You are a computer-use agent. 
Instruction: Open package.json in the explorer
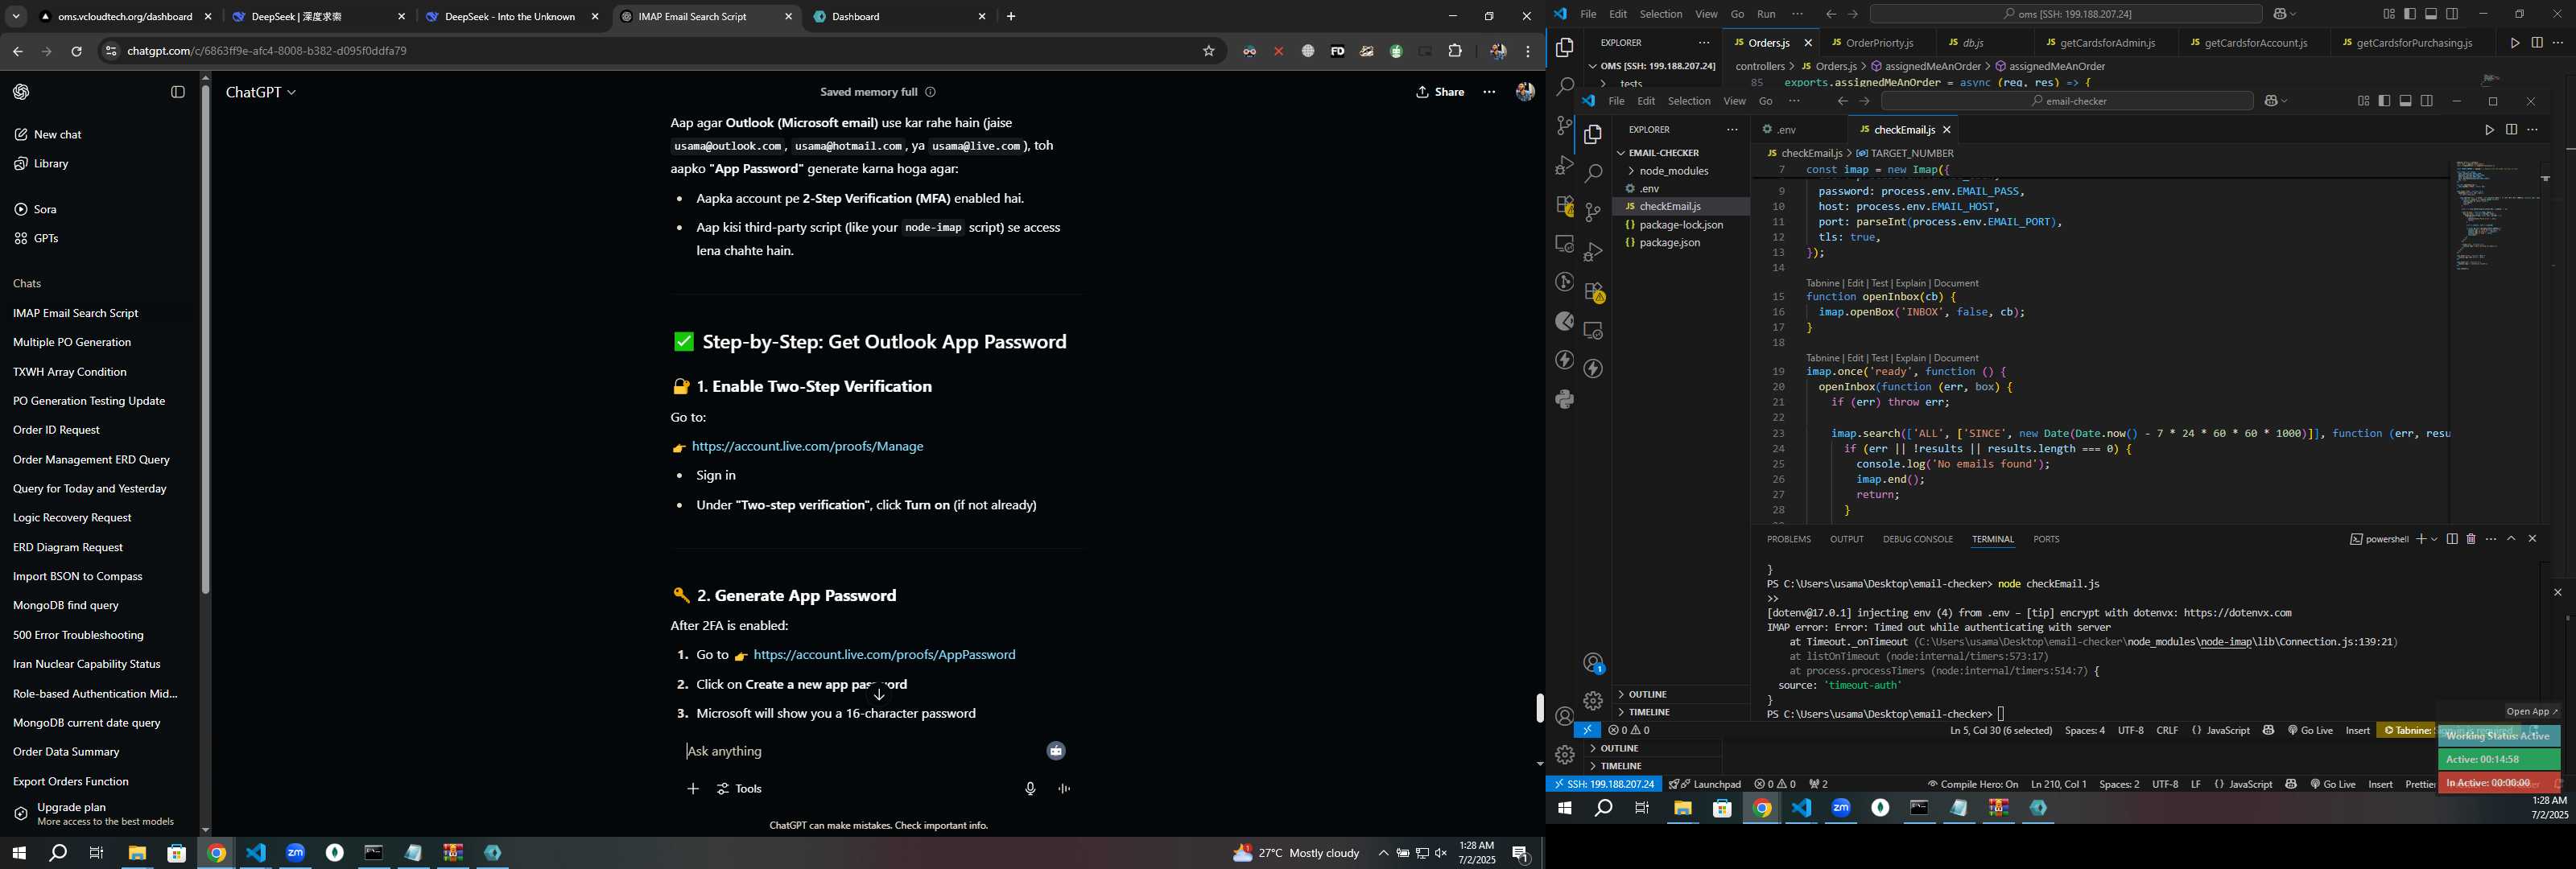(1669, 243)
